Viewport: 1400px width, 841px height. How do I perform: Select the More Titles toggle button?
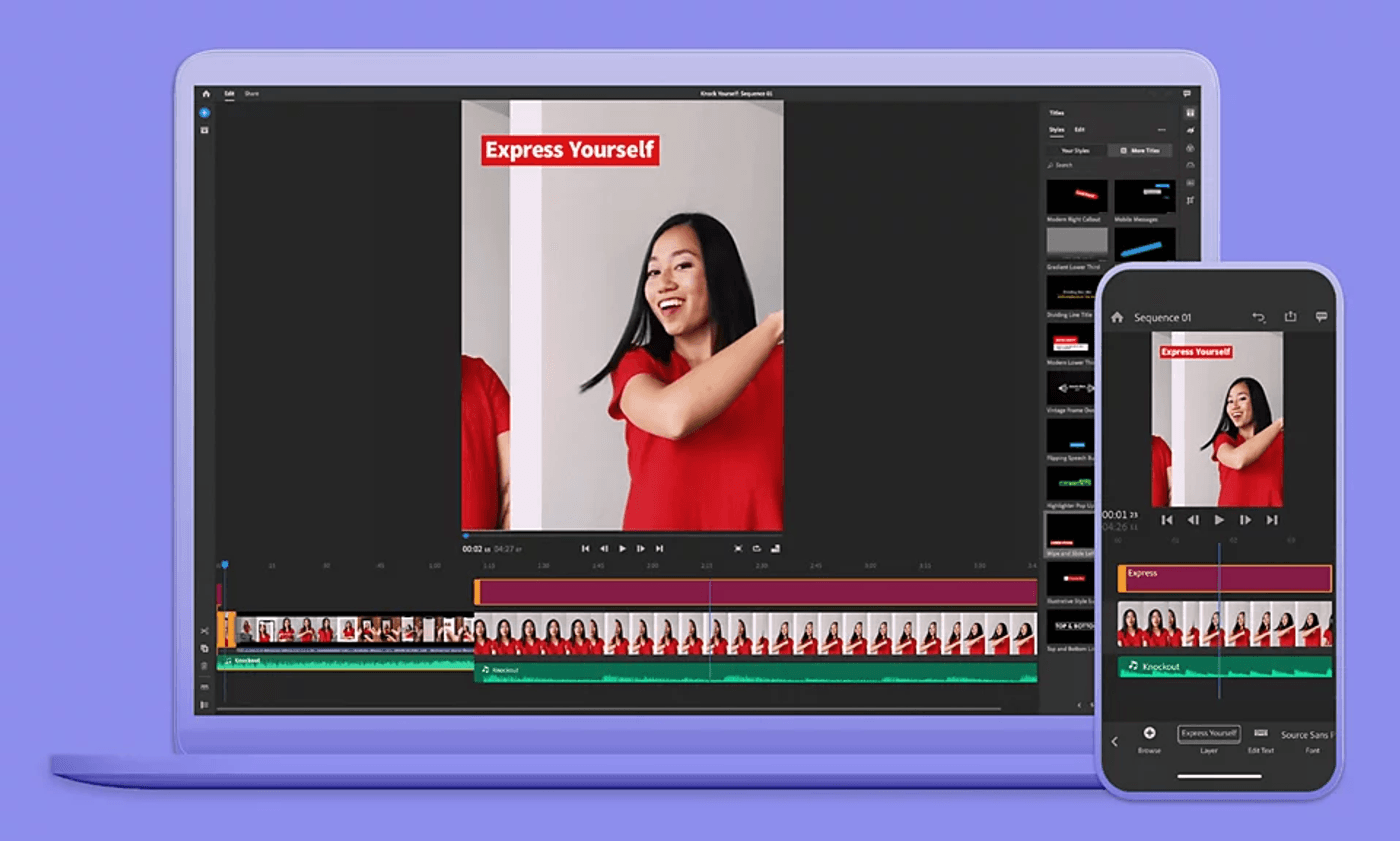tap(1140, 150)
